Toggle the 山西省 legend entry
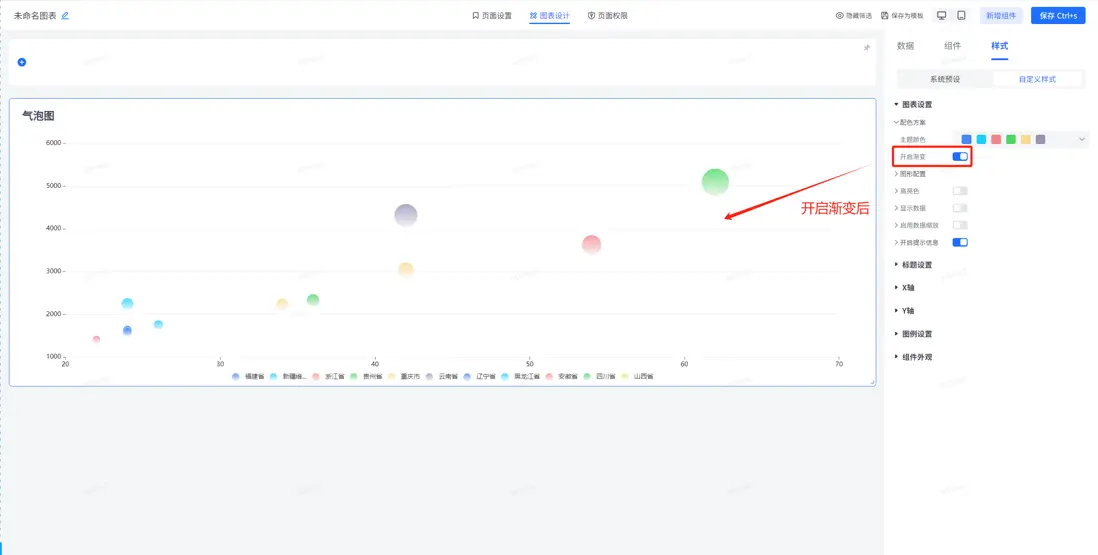 (x=637, y=377)
